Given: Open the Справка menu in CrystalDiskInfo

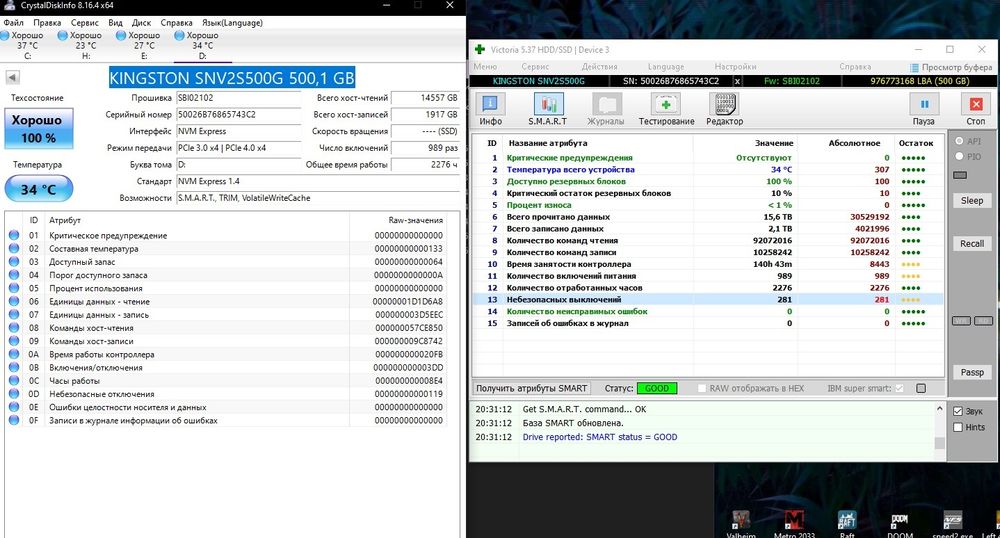Looking at the screenshot, I should (x=177, y=22).
